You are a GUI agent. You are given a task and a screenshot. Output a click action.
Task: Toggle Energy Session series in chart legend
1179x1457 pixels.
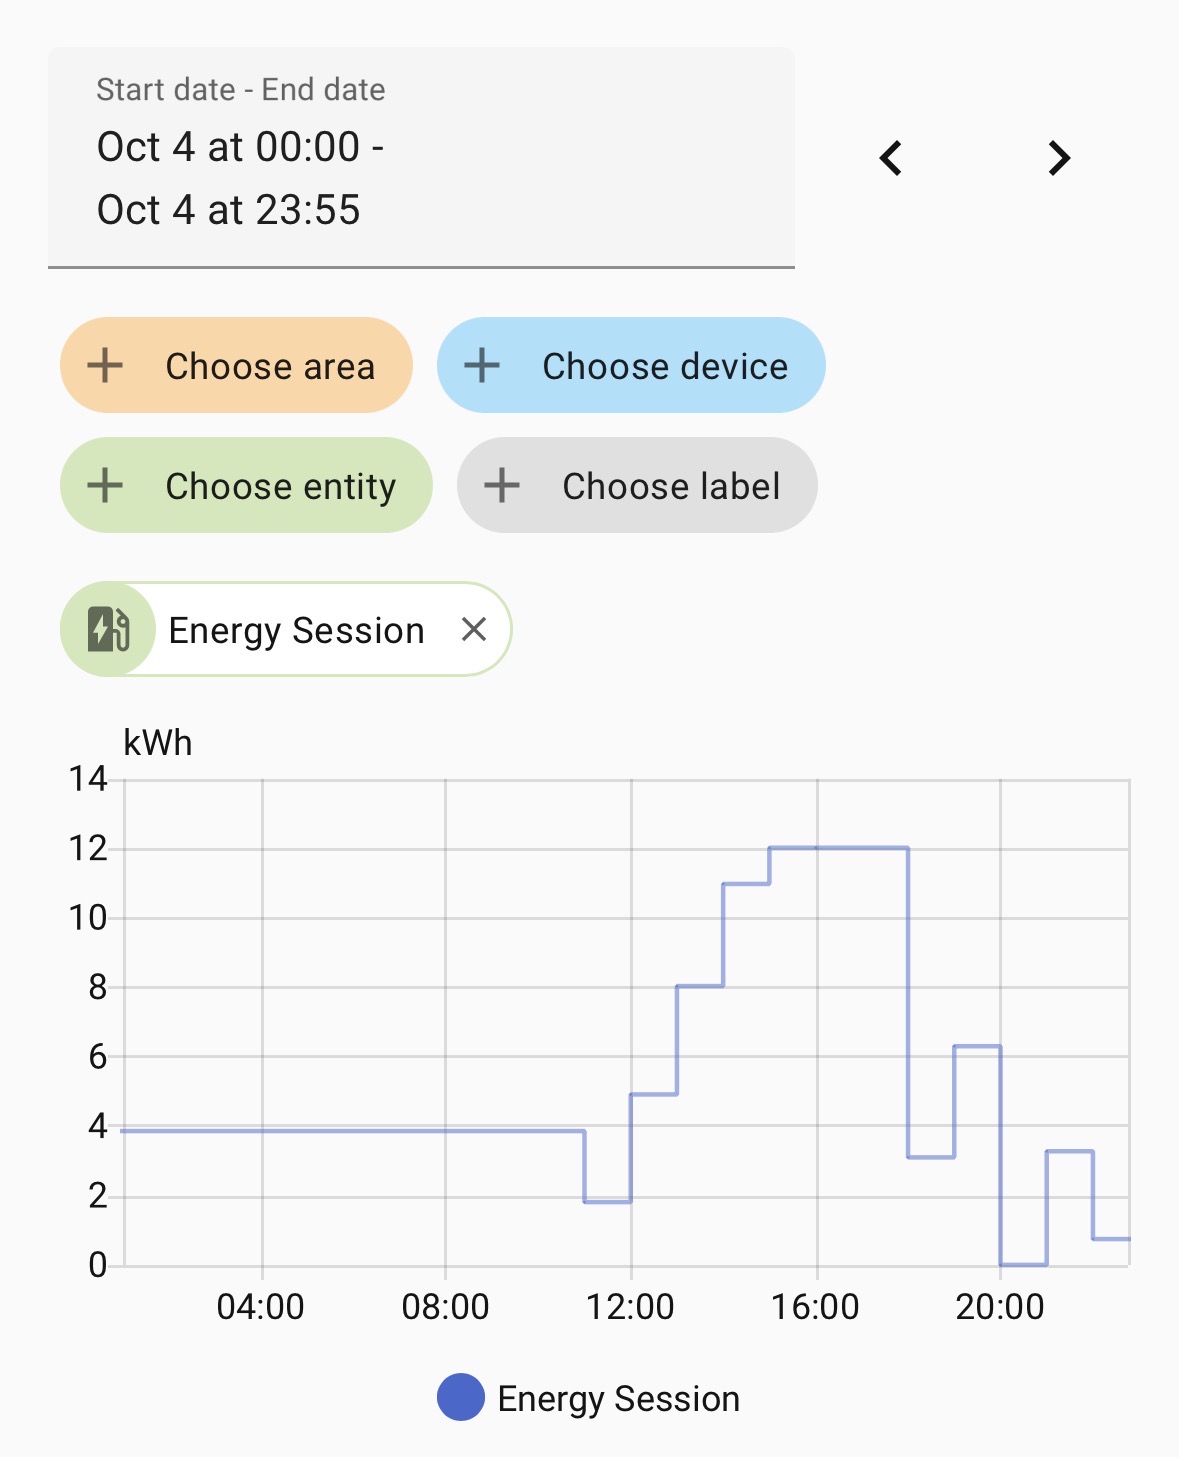coord(618,1398)
